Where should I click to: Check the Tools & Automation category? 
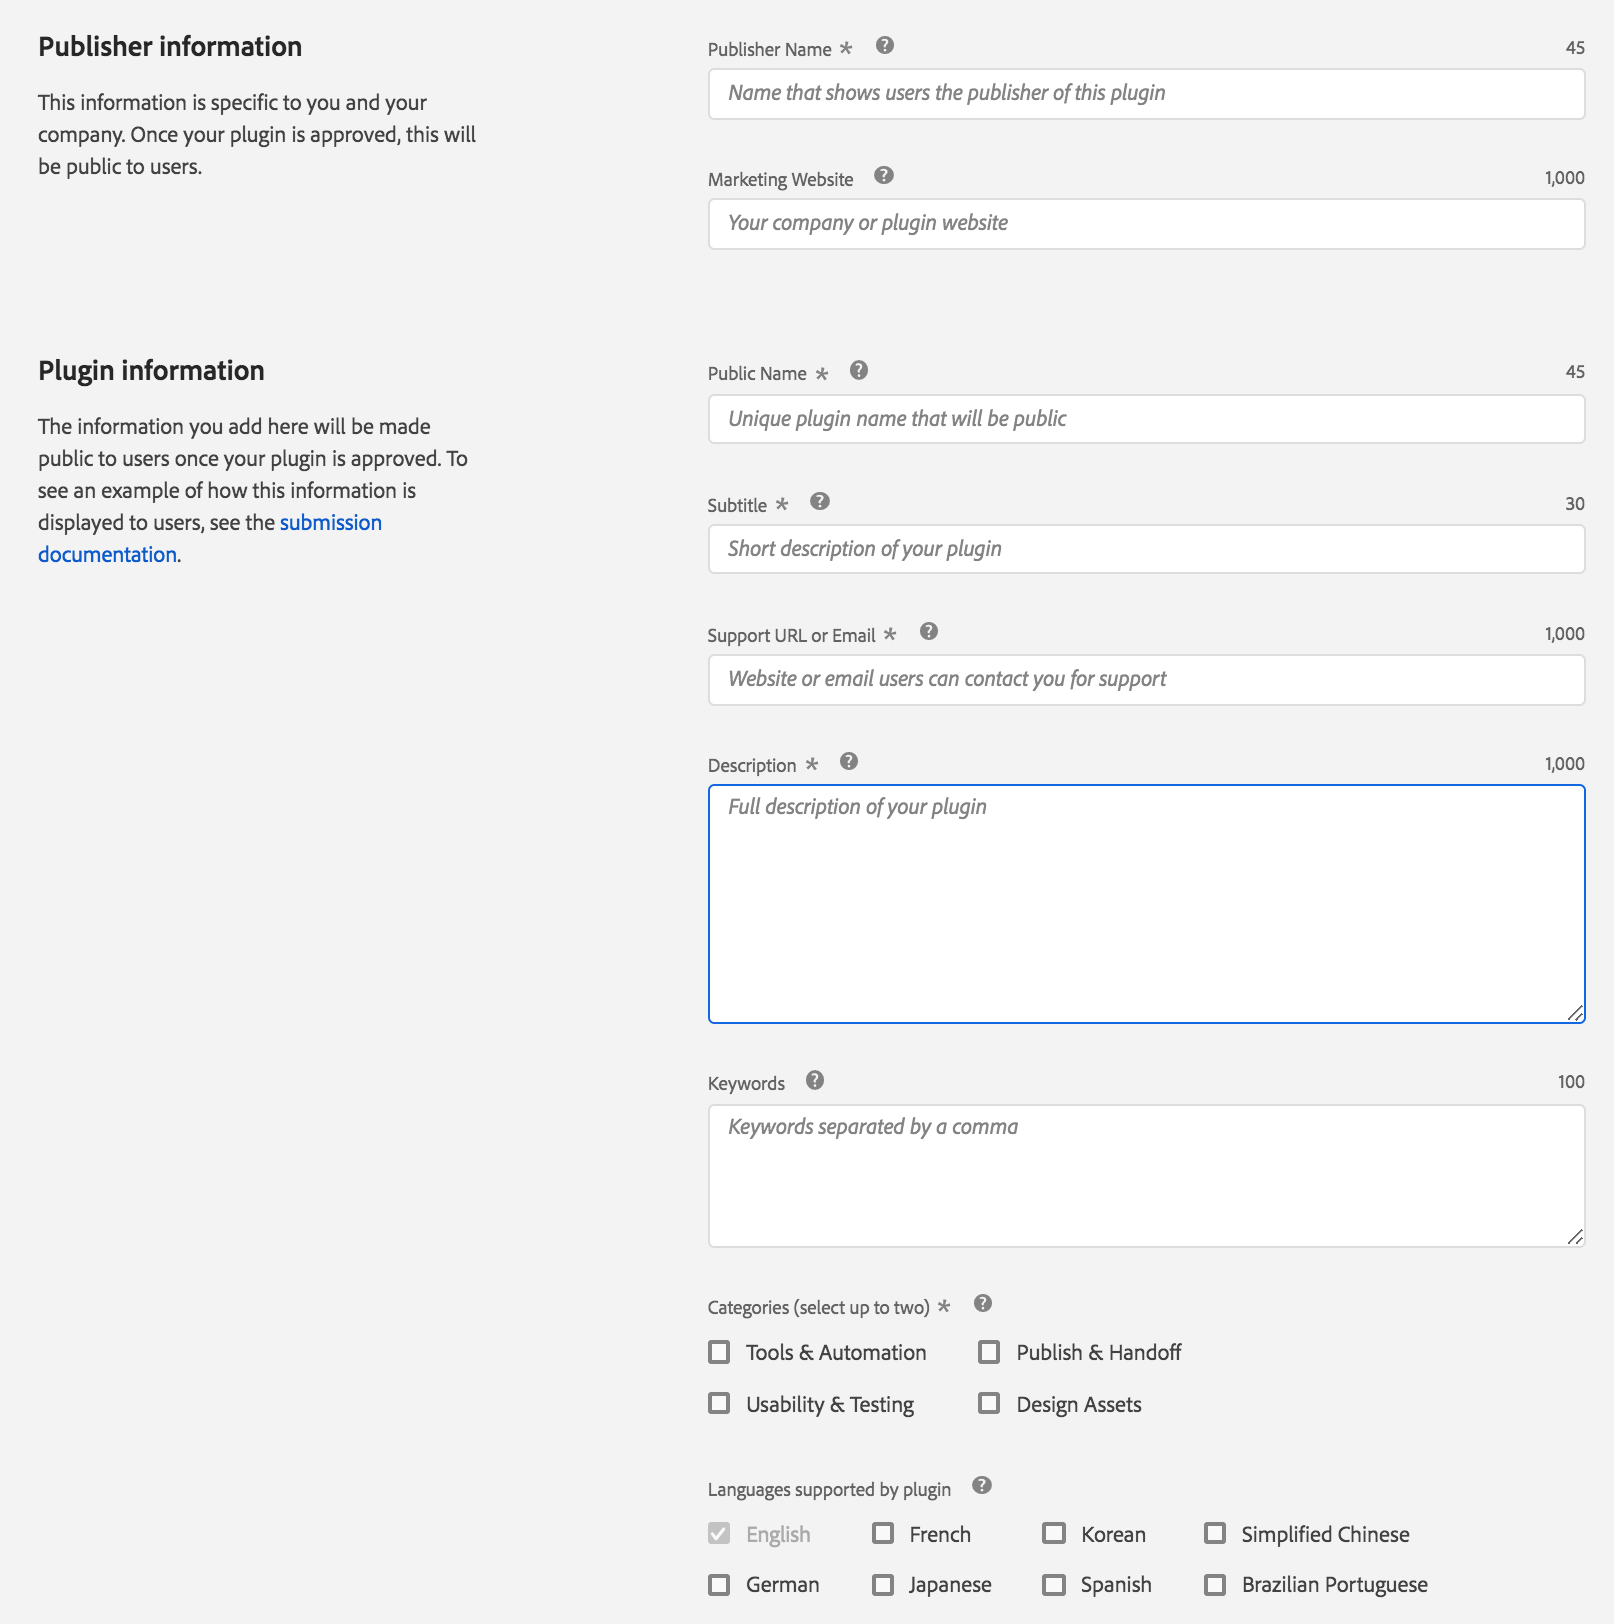pos(719,1352)
